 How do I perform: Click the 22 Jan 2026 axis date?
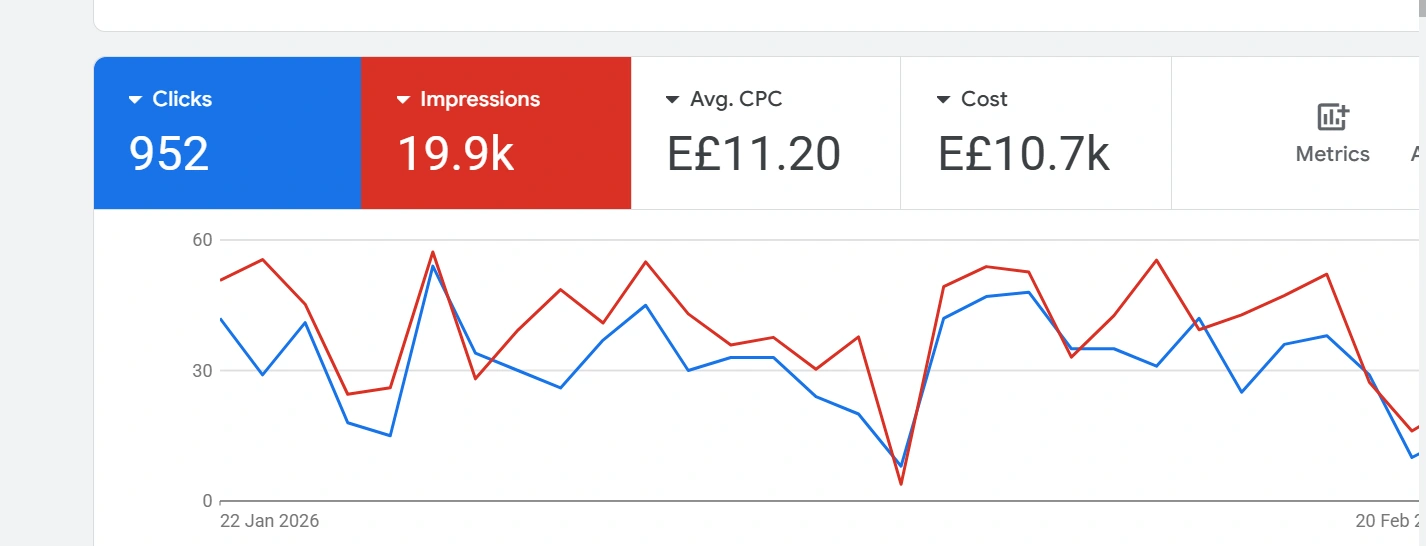pos(269,521)
